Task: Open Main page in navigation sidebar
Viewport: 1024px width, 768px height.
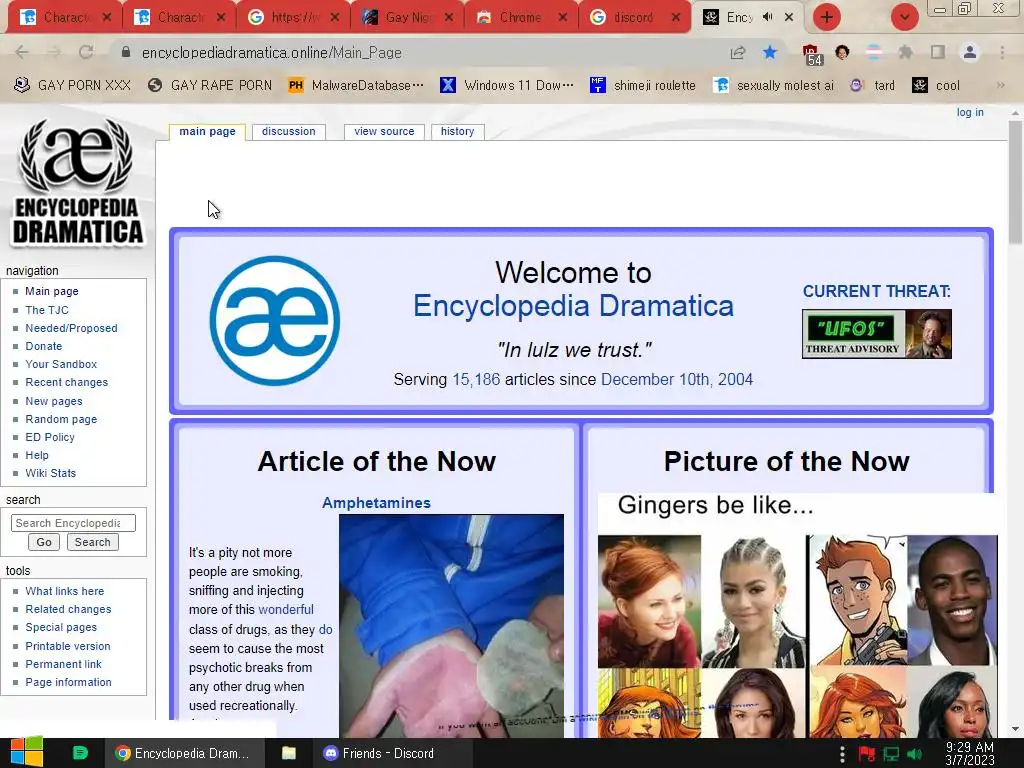Action: [52, 291]
